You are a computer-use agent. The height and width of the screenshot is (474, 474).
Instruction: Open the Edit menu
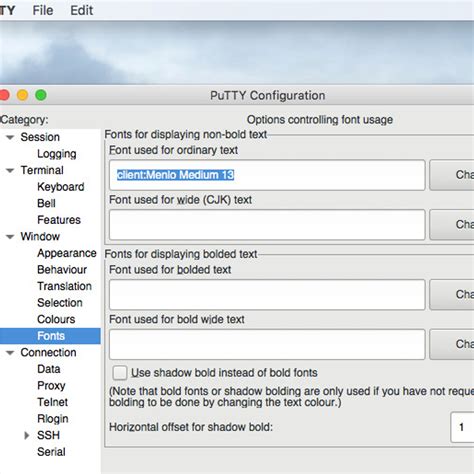[x=81, y=10]
